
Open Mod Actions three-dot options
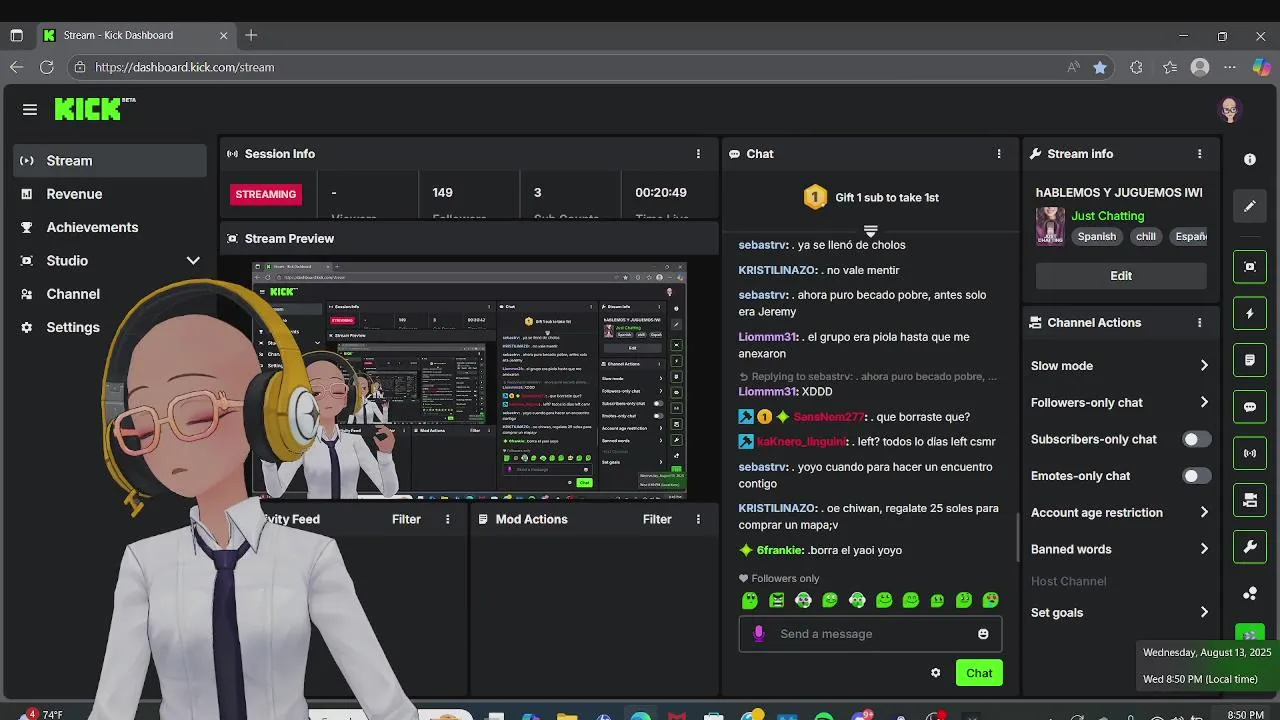(698, 519)
